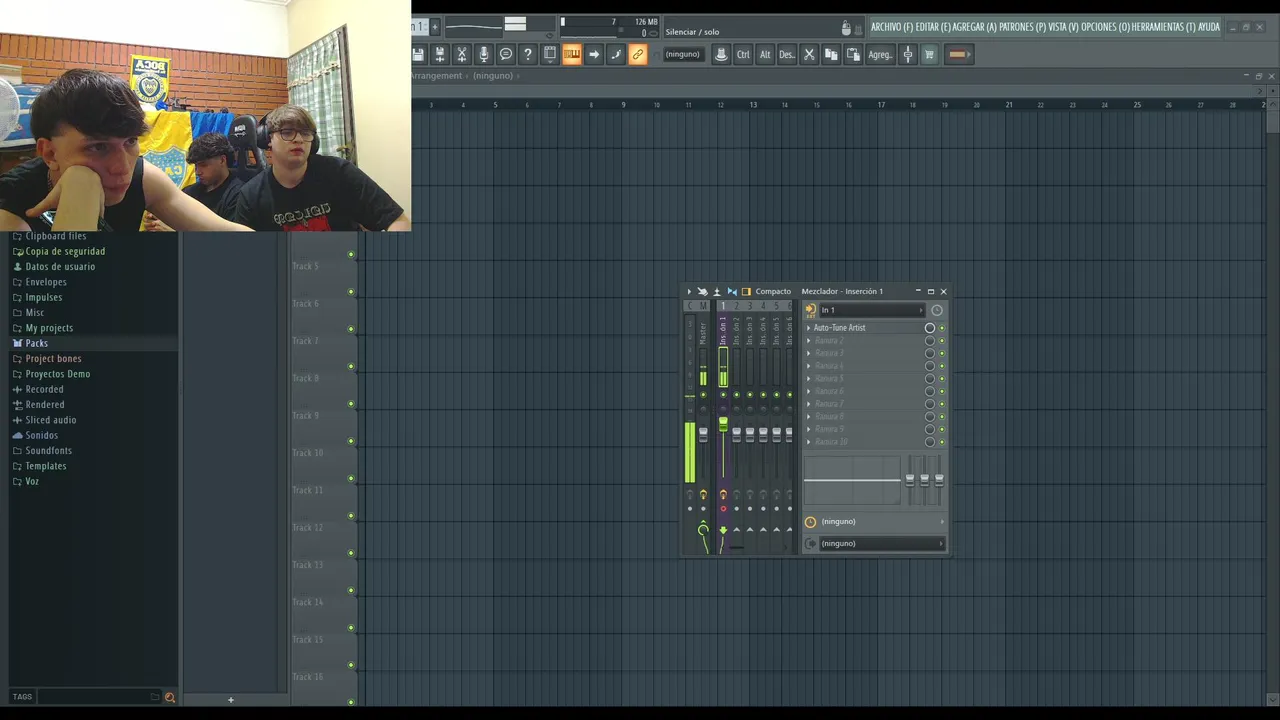Click the scissors icon beside the microphone
Screen dimensions: 1280x720
[462, 54]
